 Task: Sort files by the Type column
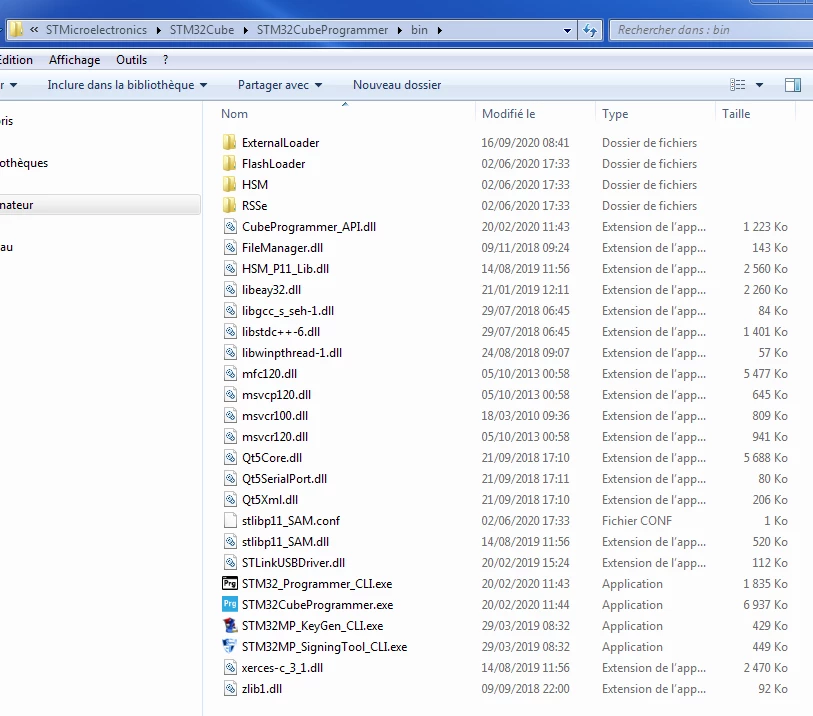(615, 114)
